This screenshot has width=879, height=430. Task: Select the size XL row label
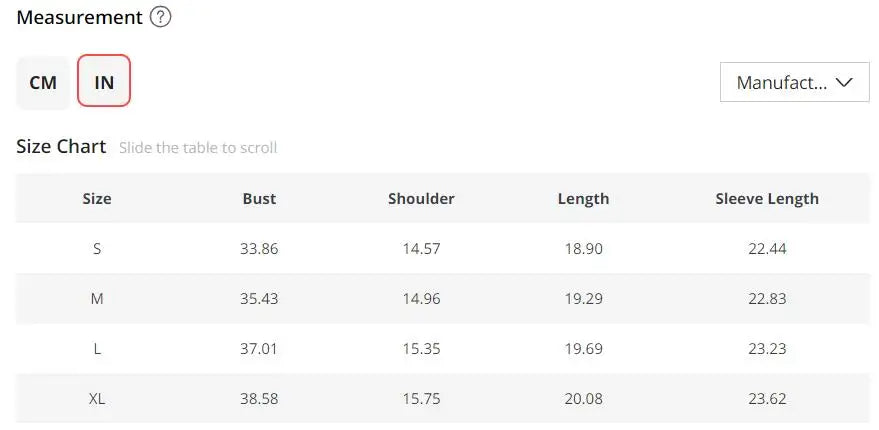(x=97, y=398)
